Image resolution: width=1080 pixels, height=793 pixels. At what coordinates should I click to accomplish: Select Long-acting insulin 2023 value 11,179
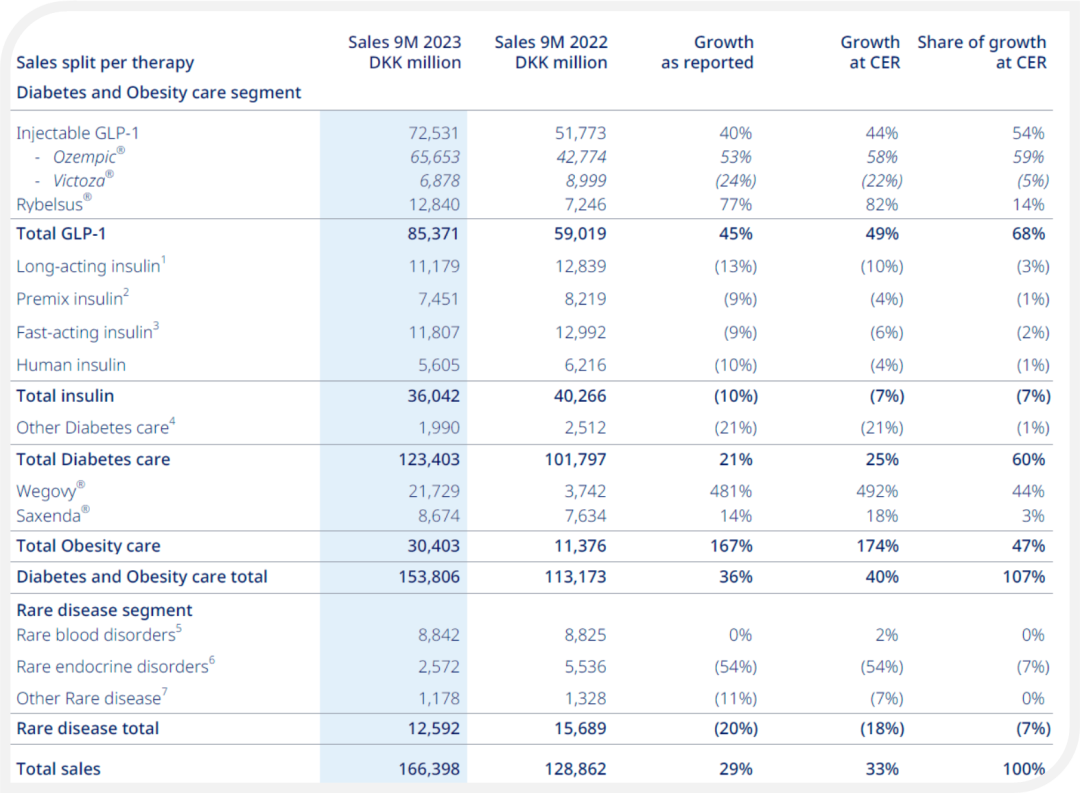coord(434,266)
